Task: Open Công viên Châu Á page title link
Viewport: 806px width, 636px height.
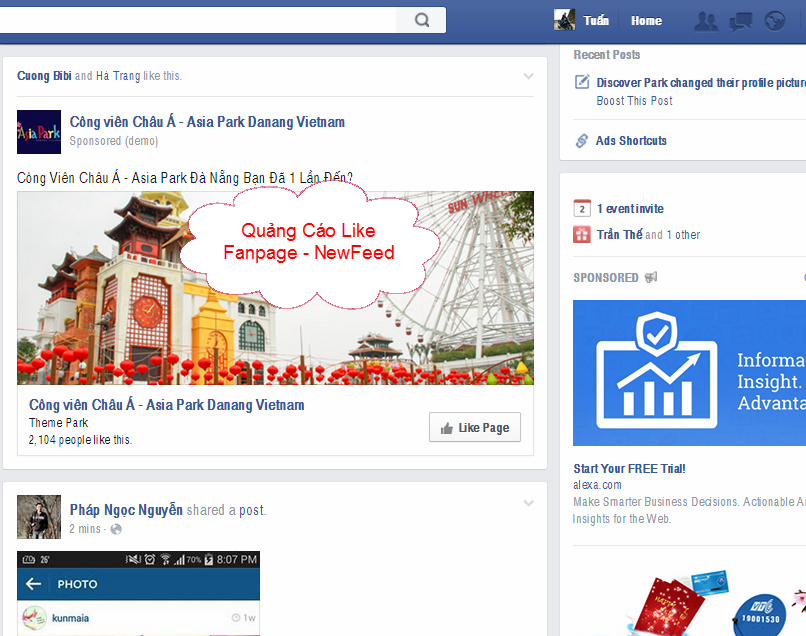Action: tap(207, 122)
